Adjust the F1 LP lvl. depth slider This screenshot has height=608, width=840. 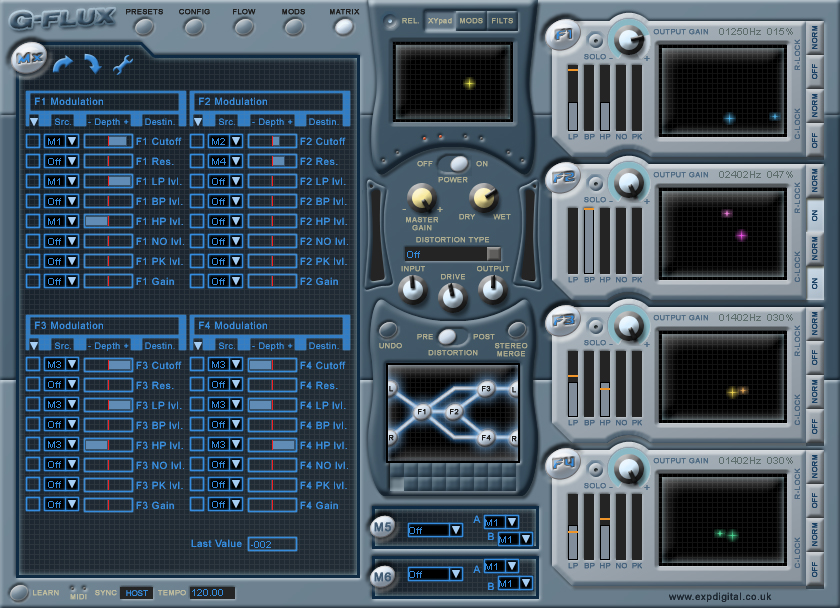(108, 181)
